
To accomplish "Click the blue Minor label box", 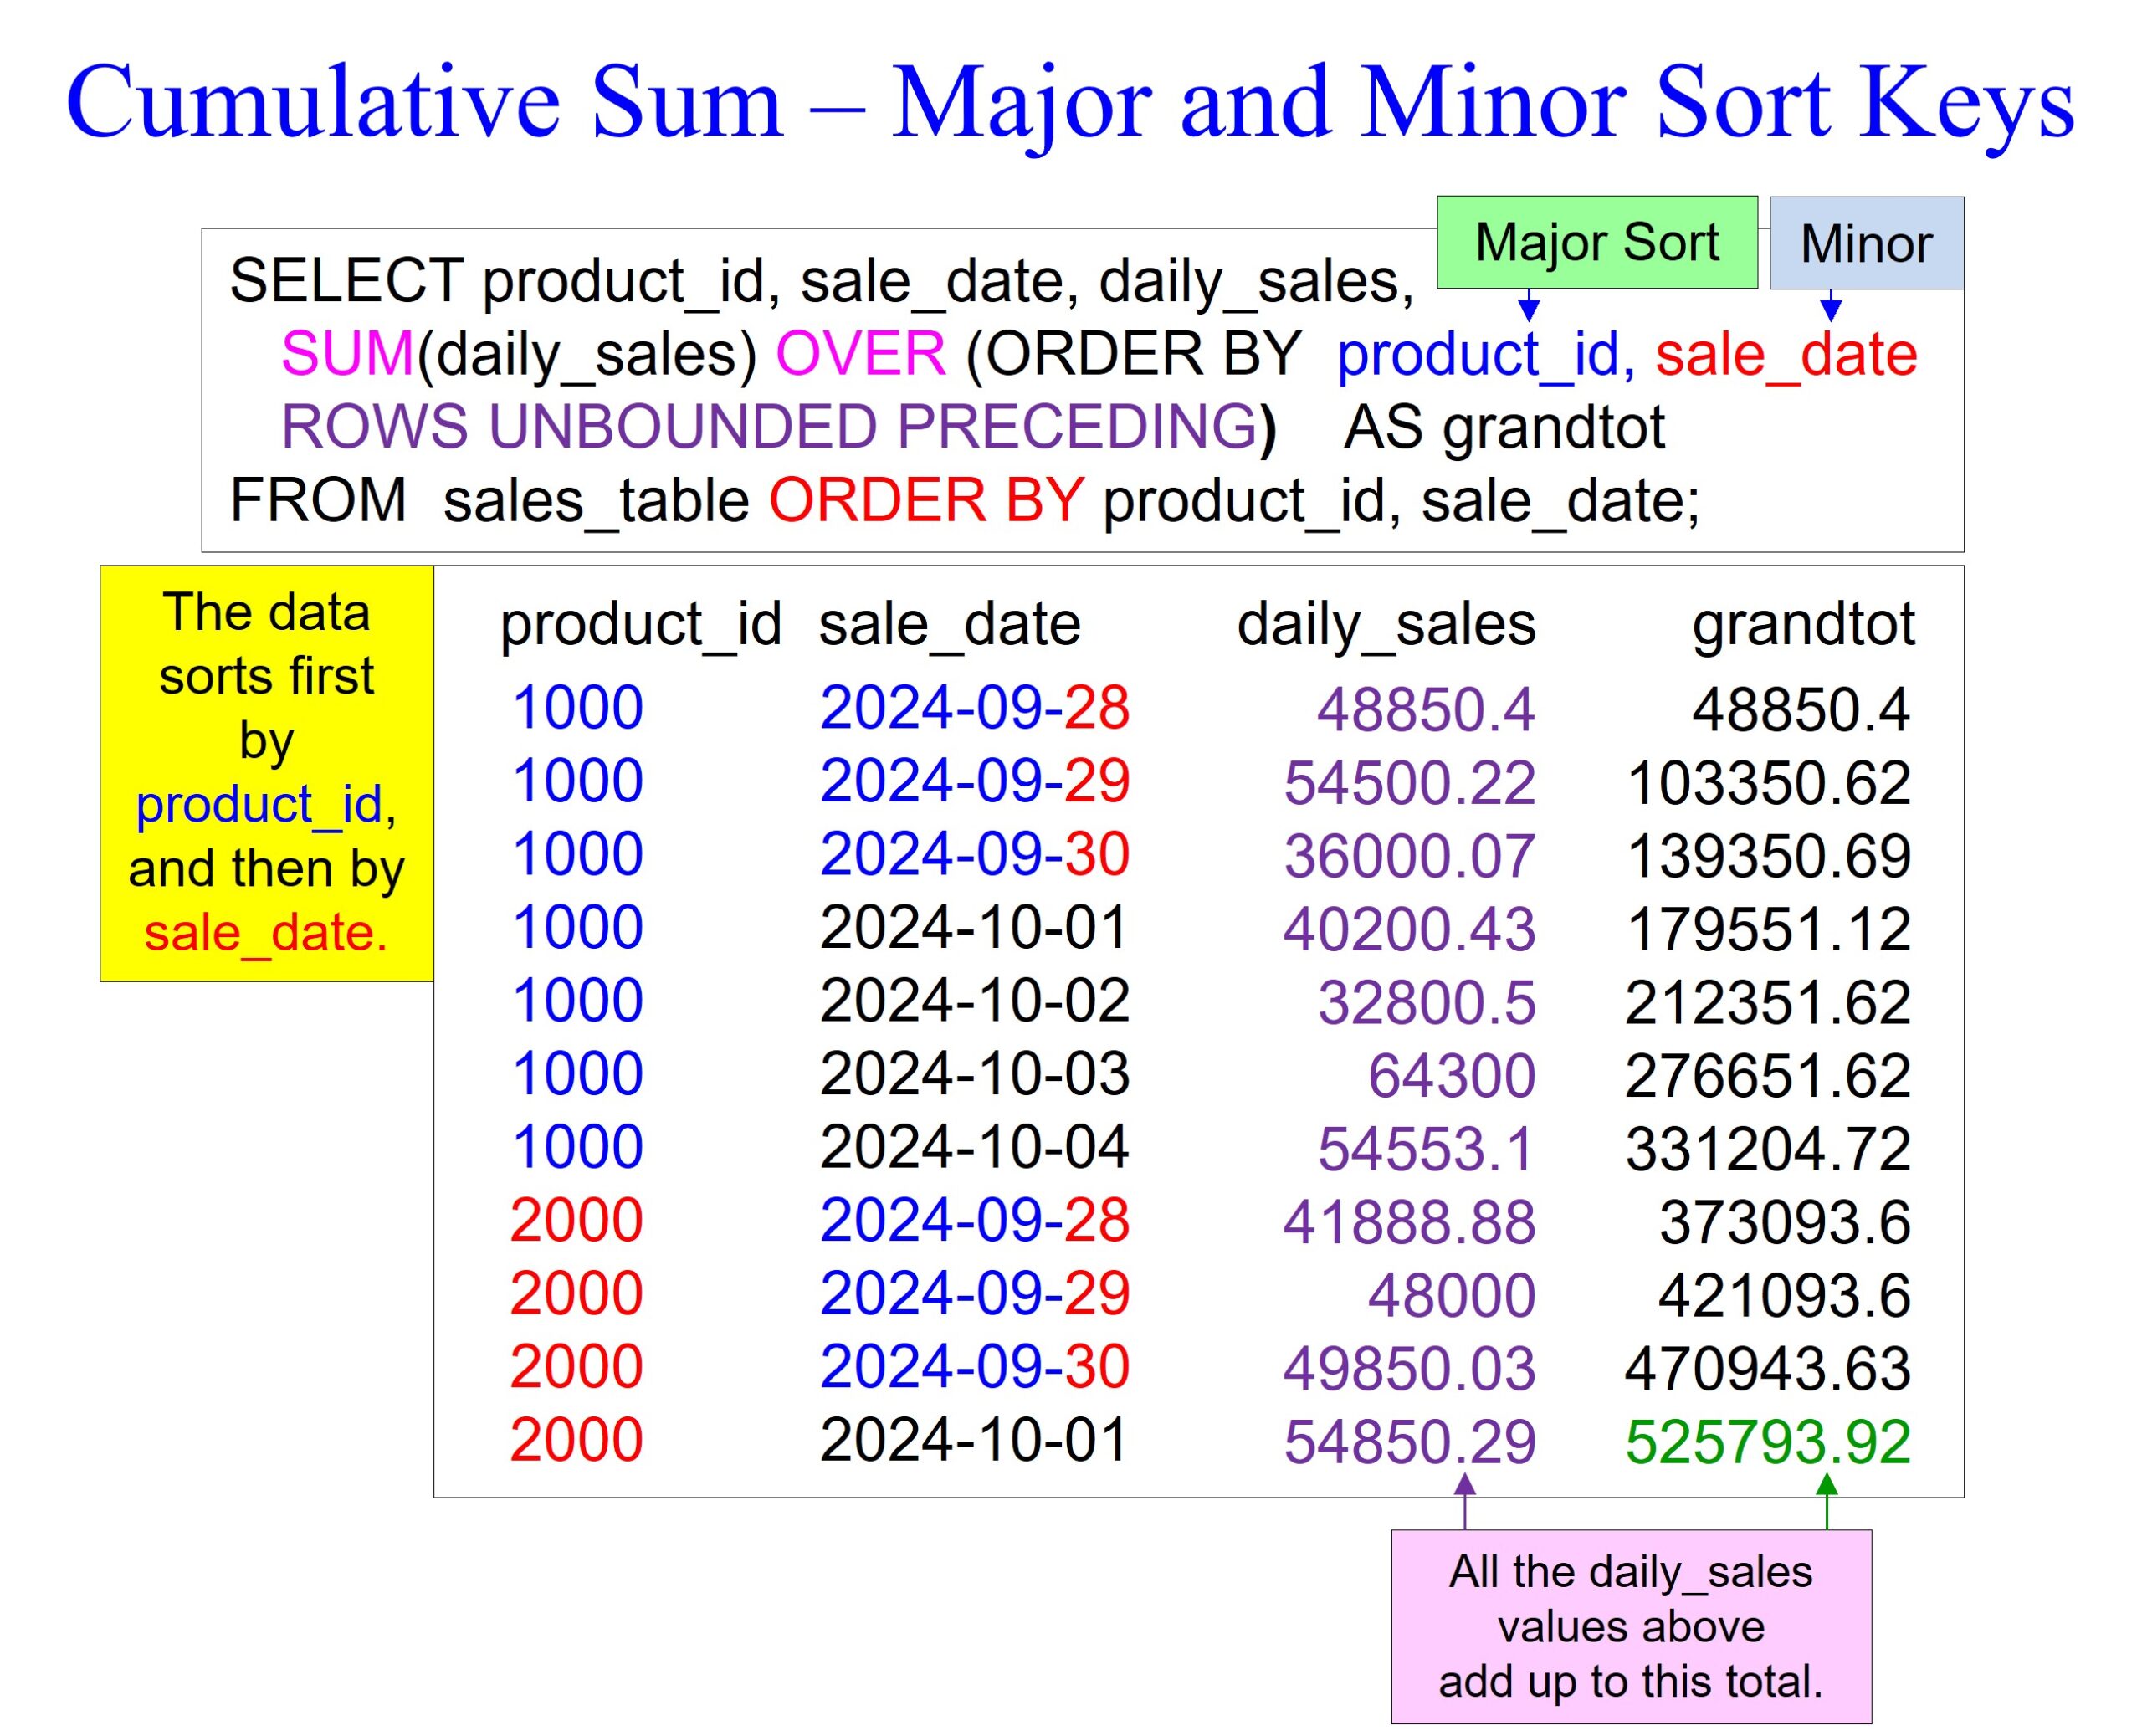I will point(1865,243).
